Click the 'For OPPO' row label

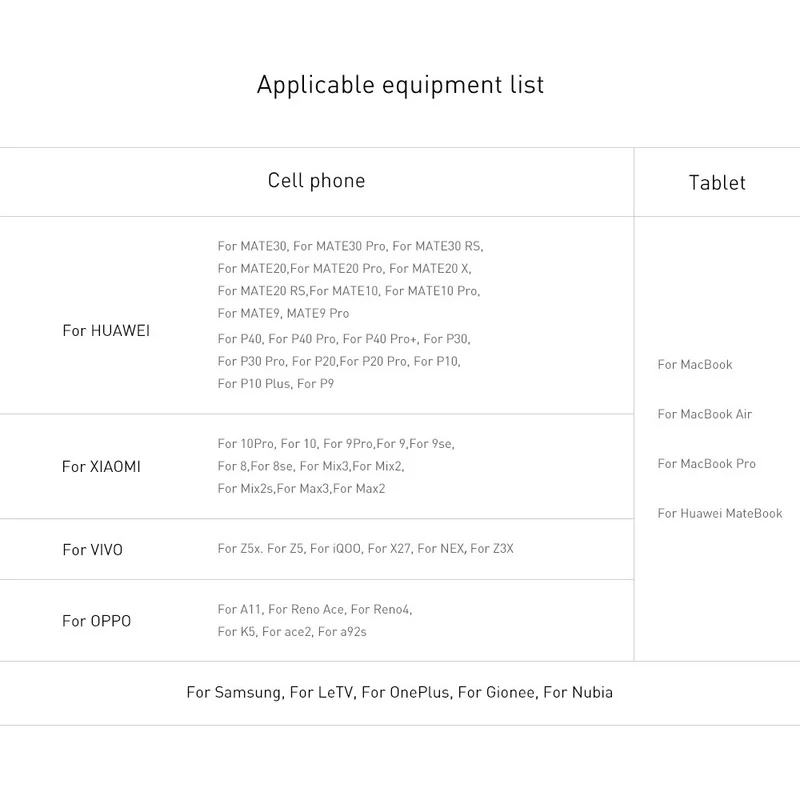[x=96, y=621]
